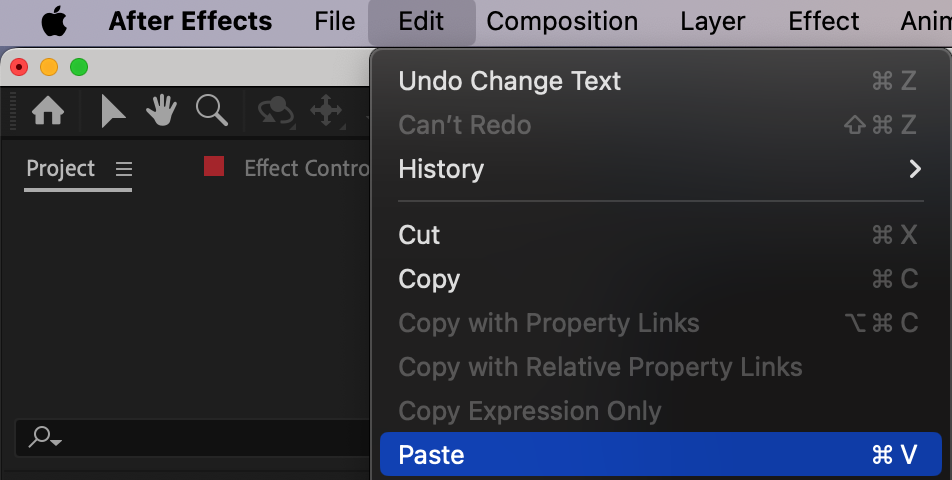Click the search magnifier dropdown in Project panel
The height and width of the screenshot is (480, 952).
(45, 438)
